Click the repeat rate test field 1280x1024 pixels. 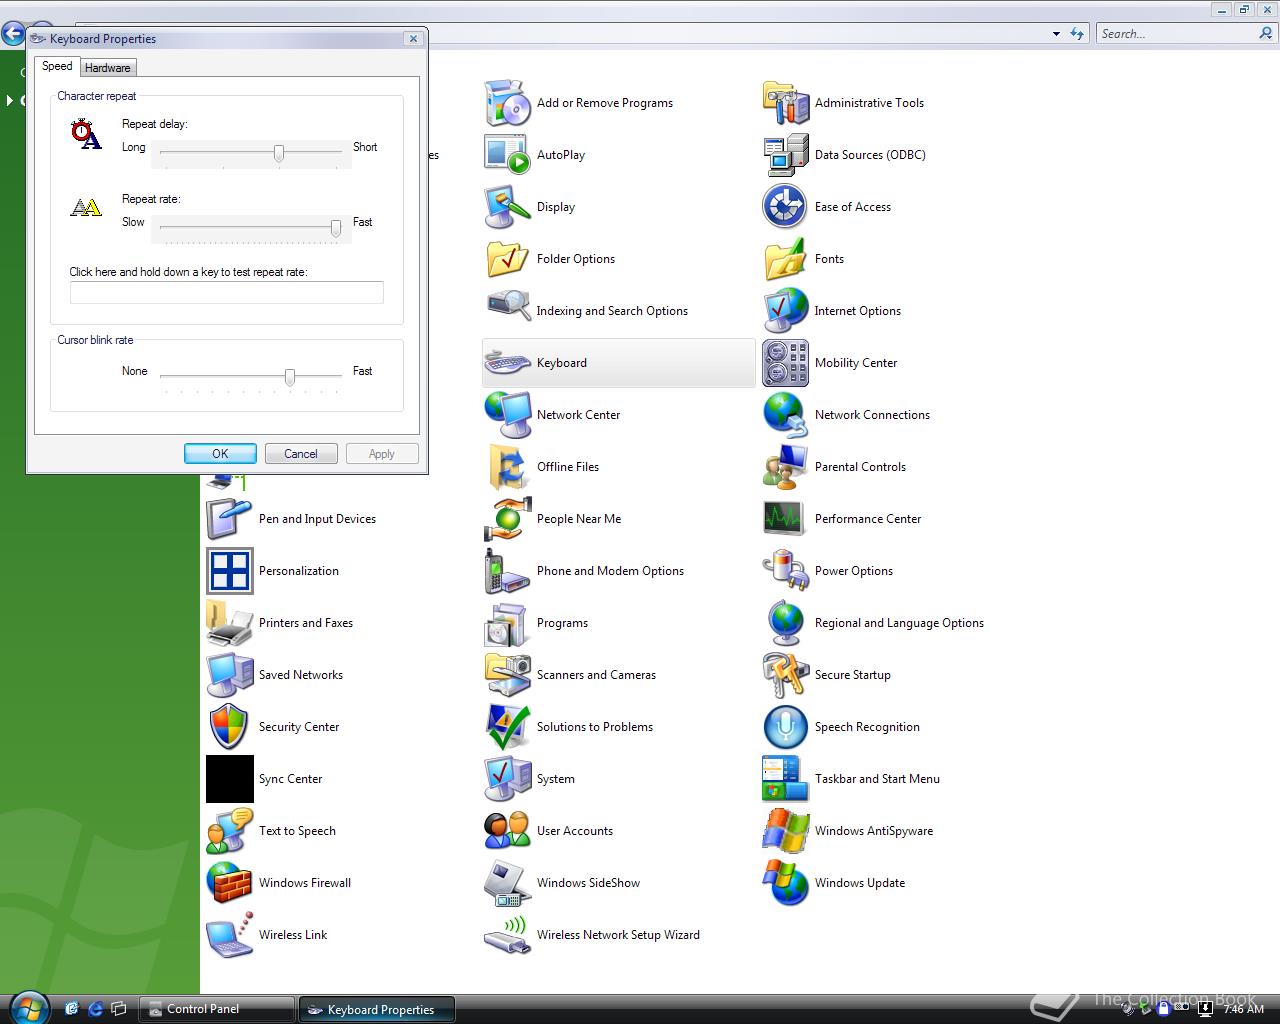pyautogui.click(x=227, y=292)
